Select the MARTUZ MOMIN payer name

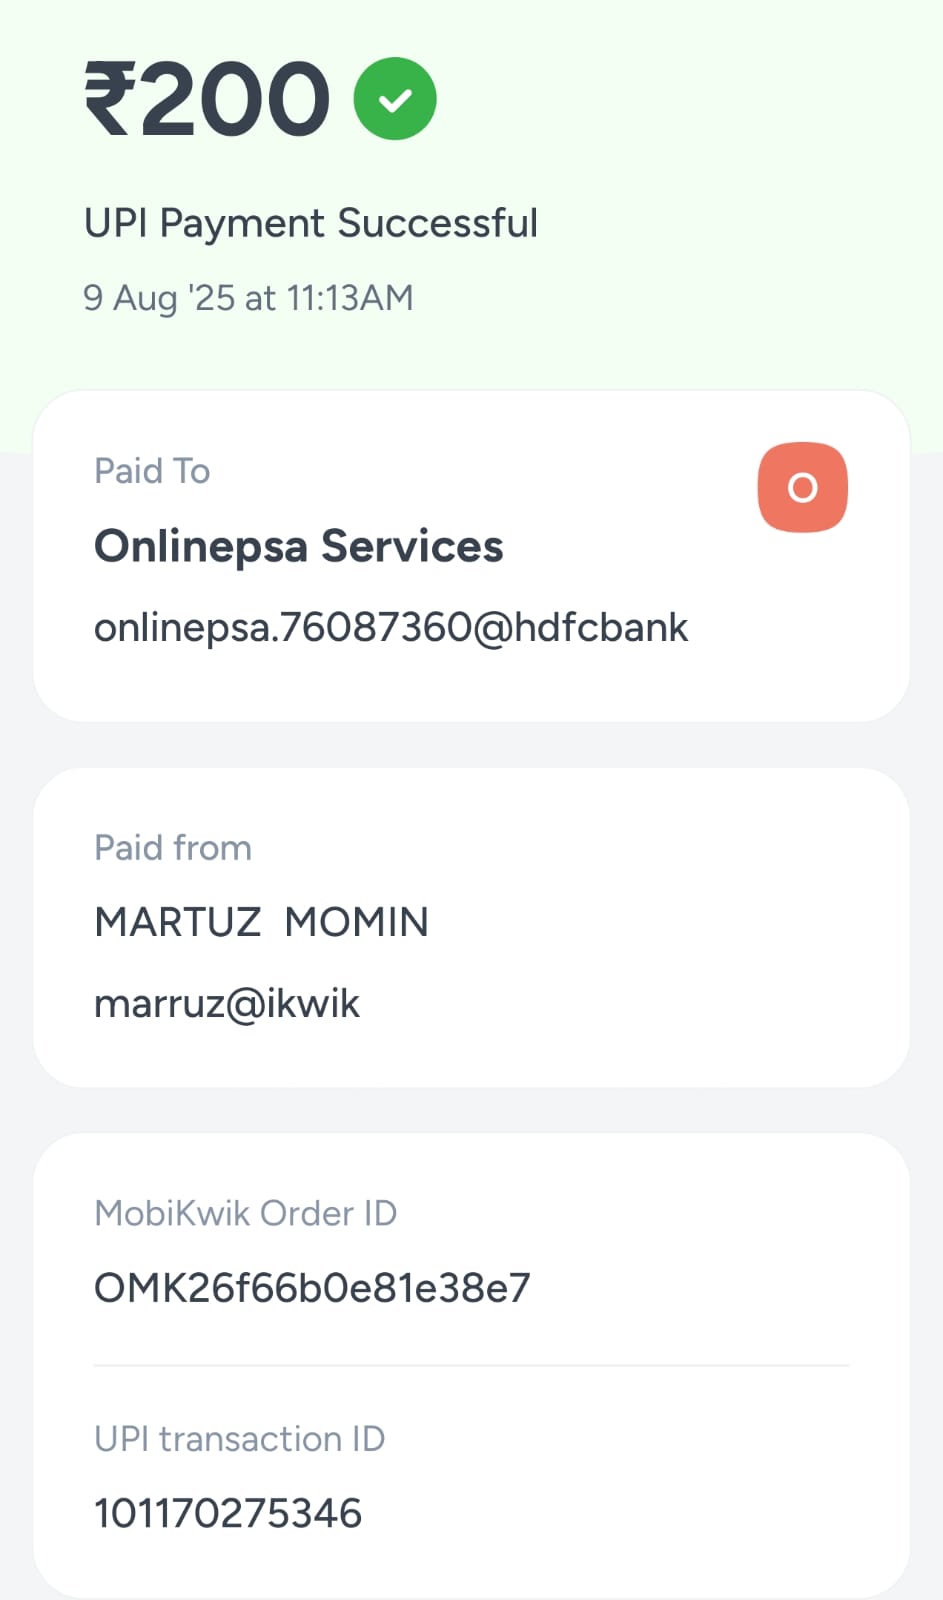click(x=262, y=922)
